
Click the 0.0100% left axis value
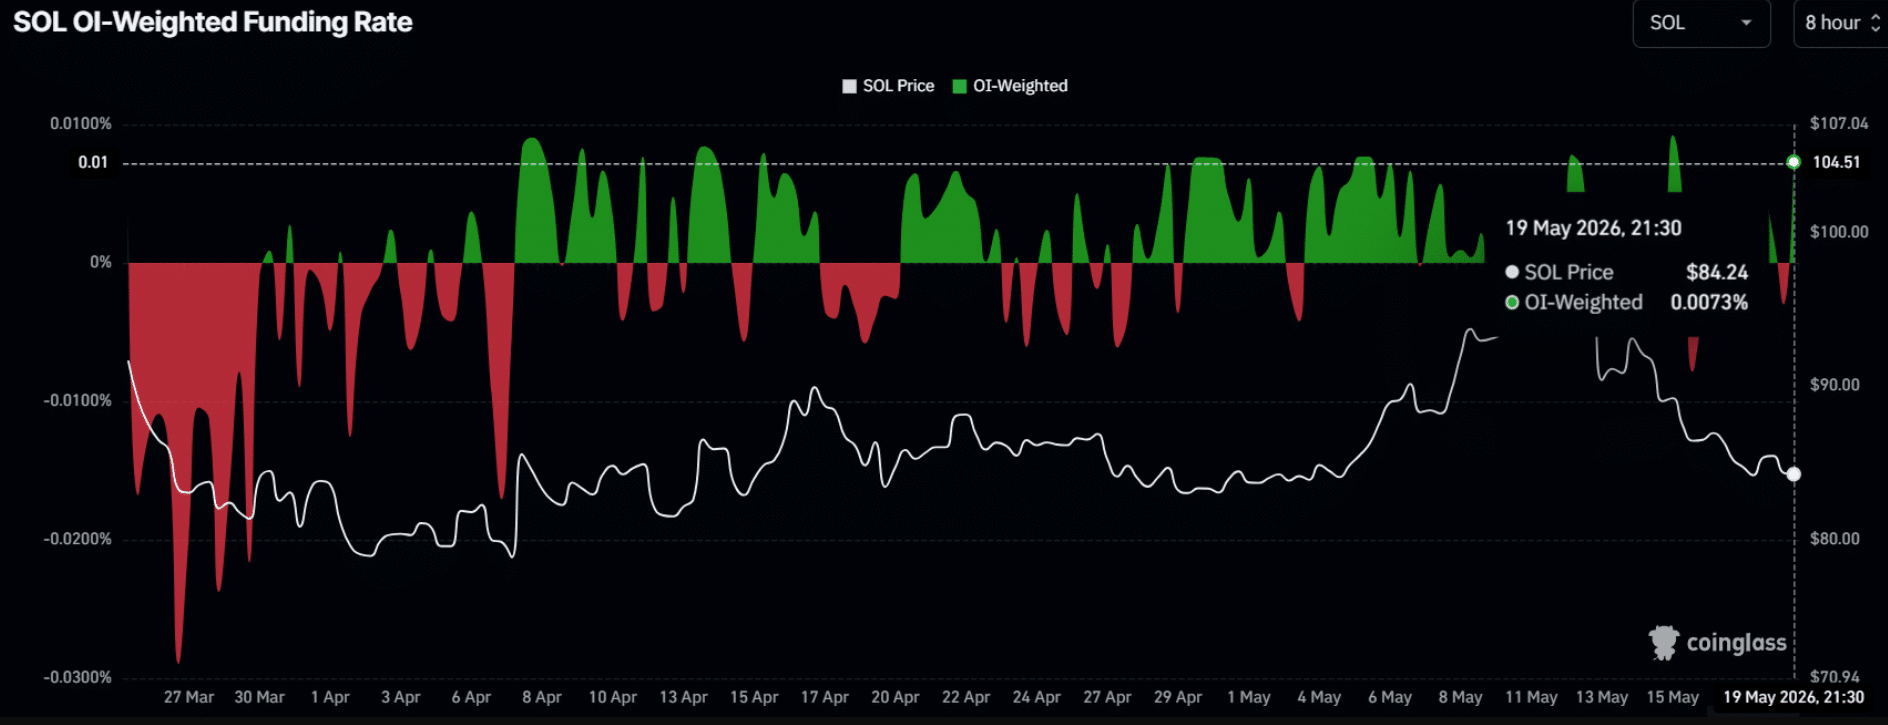tap(81, 124)
